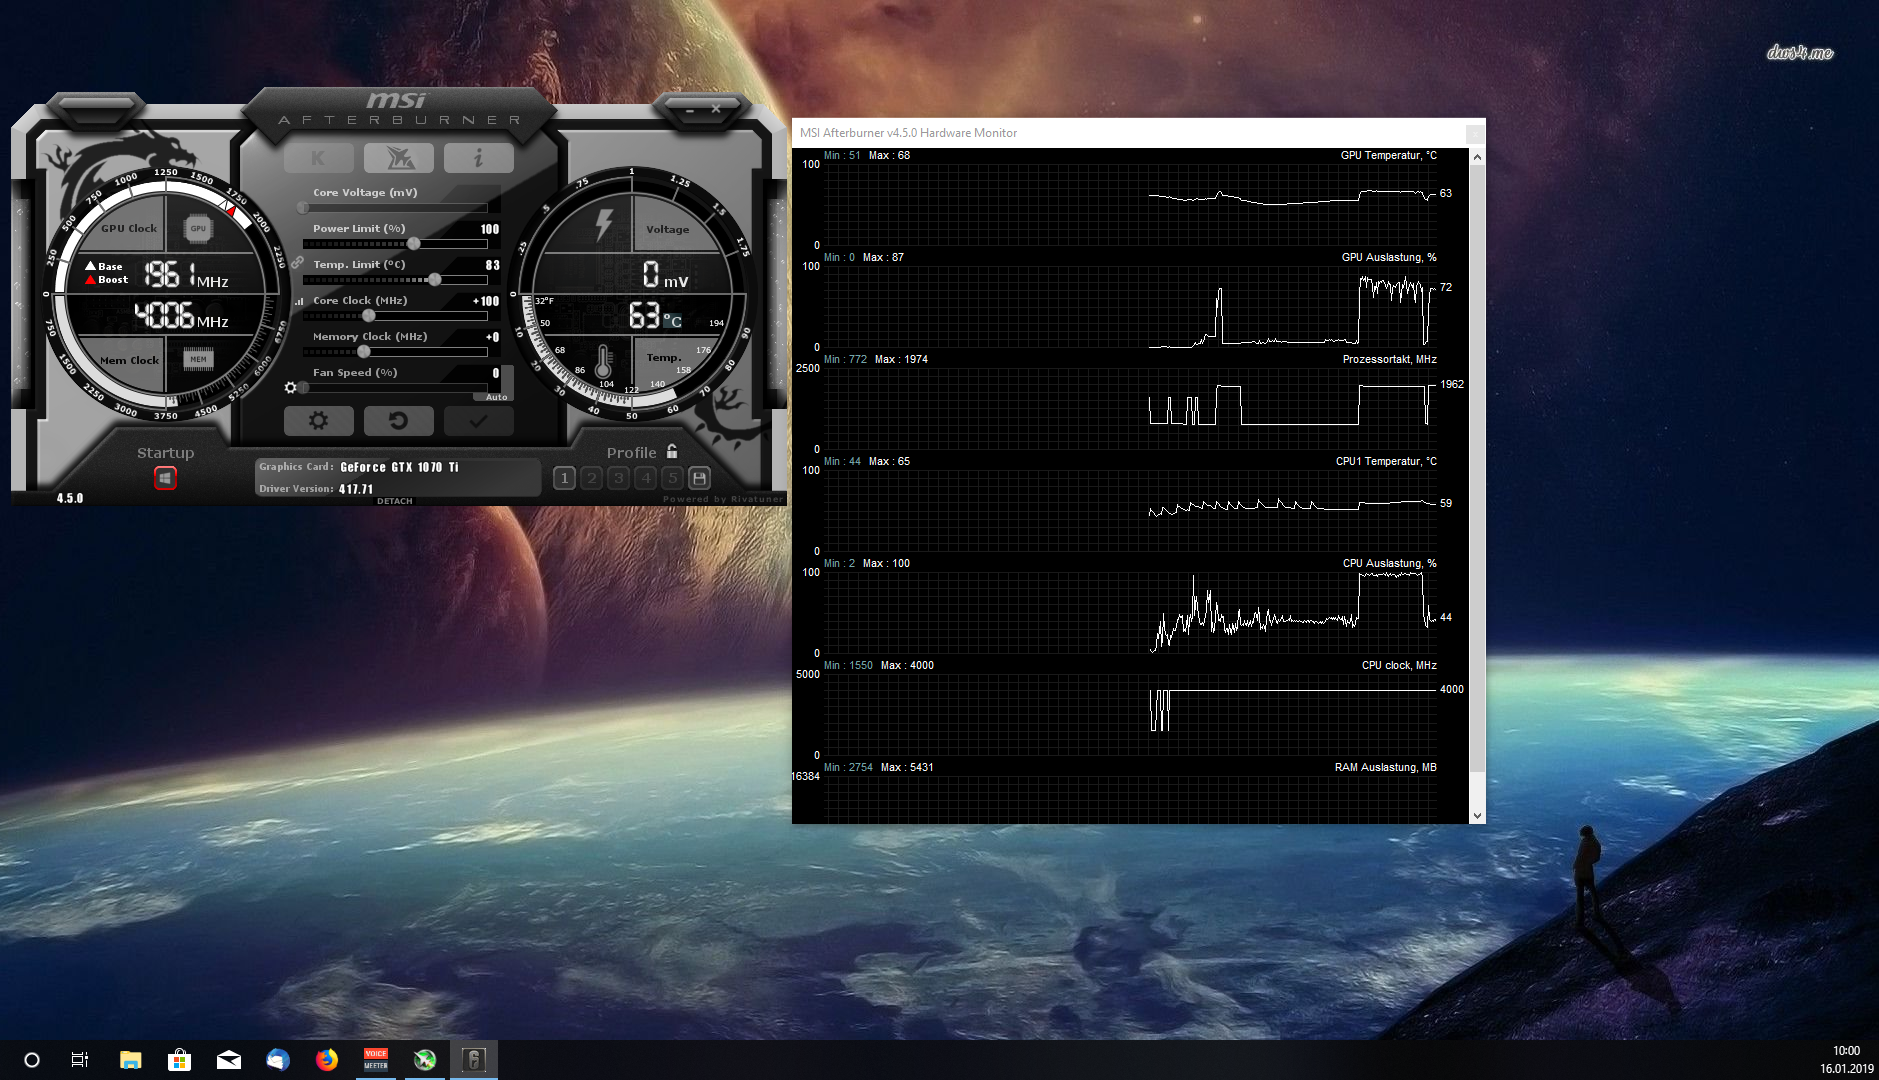This screenshot has width=1879, height=1080.
Task: Click the Core Voltage slider handle
Action: coord(303,208)
